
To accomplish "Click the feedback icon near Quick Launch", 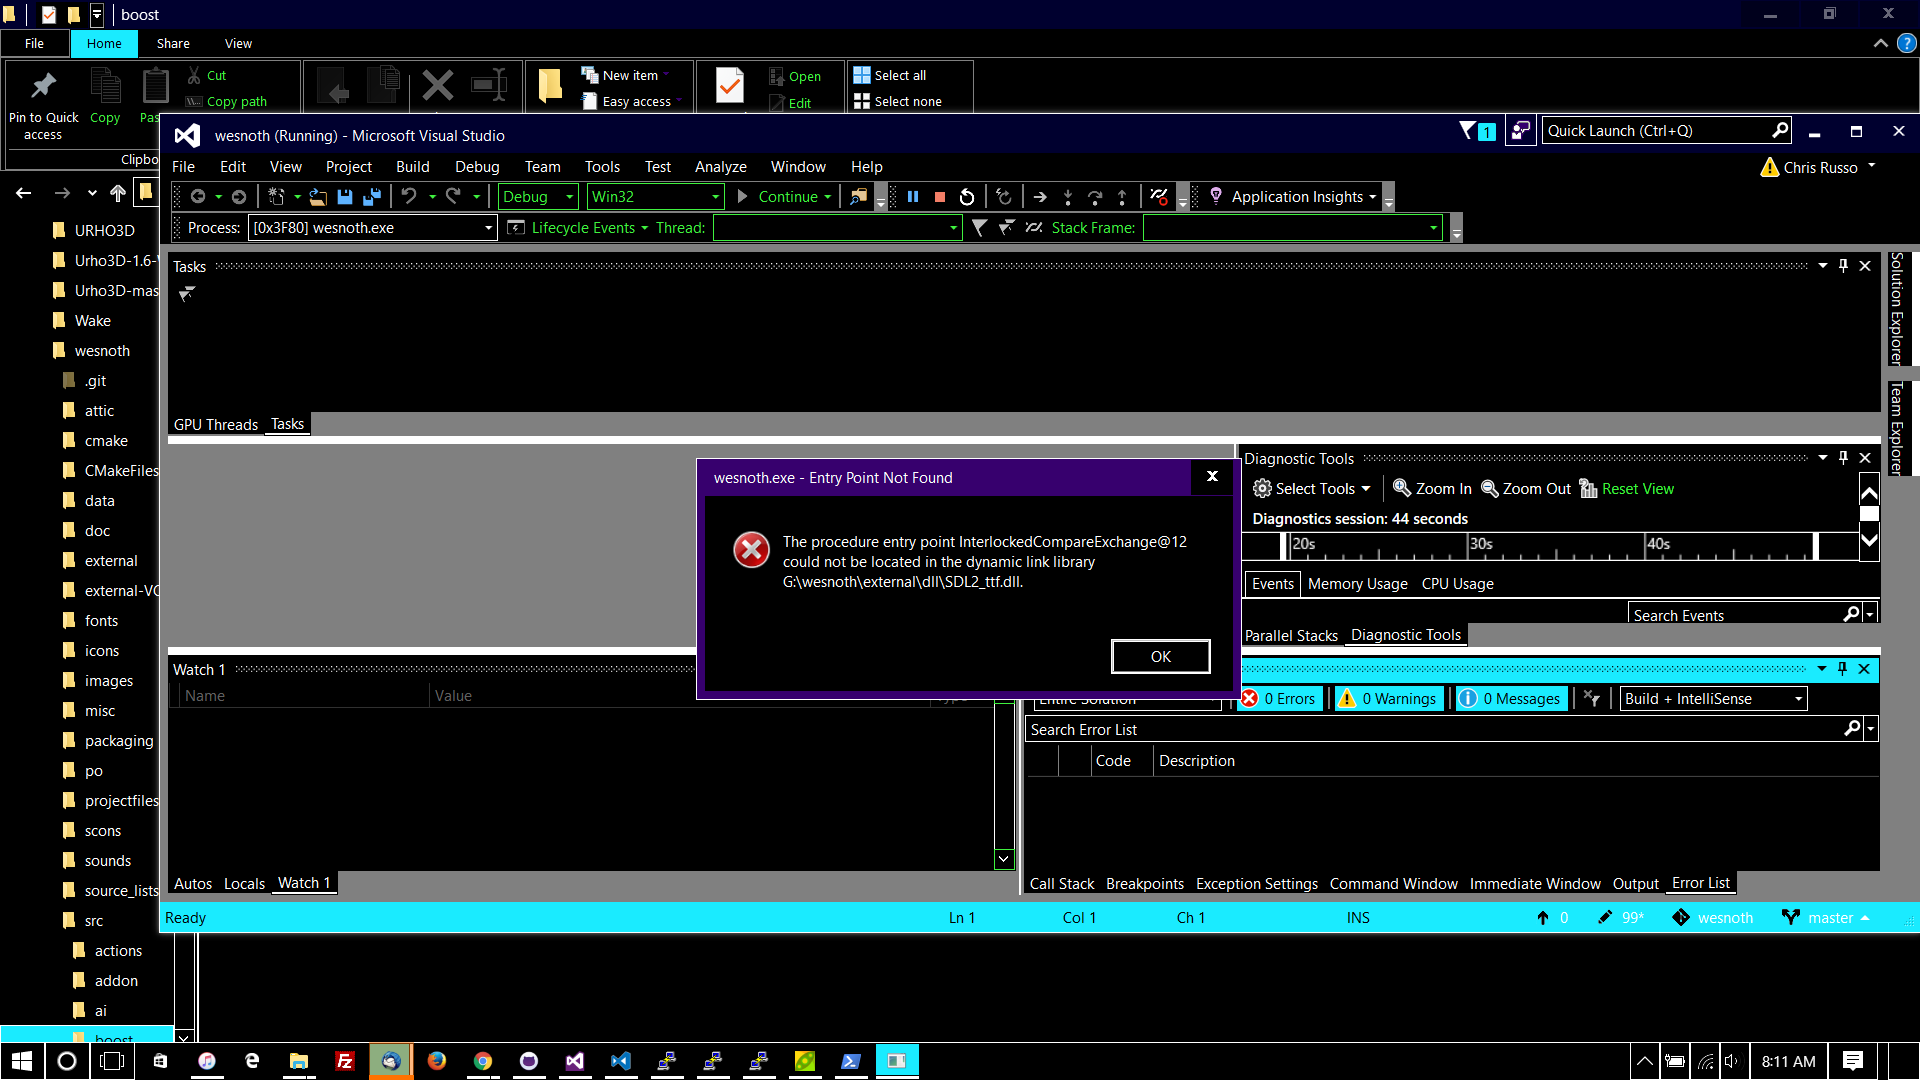I will pyautogui.click(x=1521, y=131).
